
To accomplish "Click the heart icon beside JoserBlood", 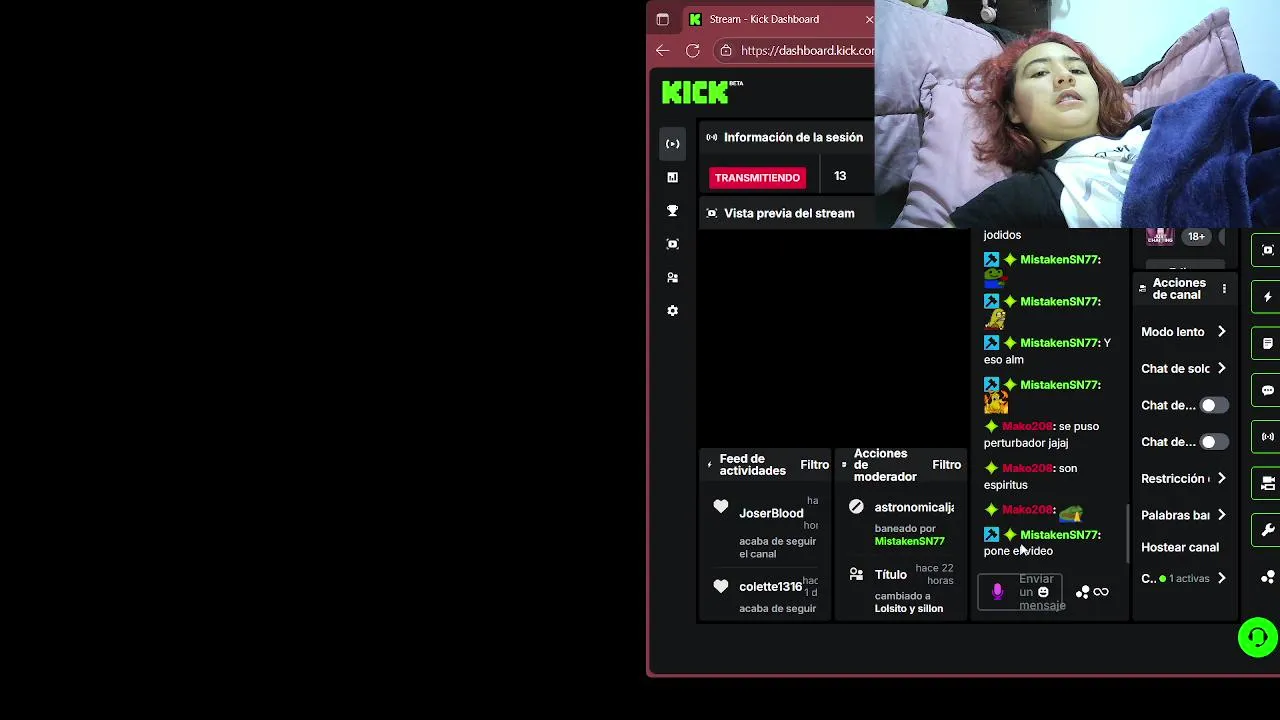I will point(721,507).
